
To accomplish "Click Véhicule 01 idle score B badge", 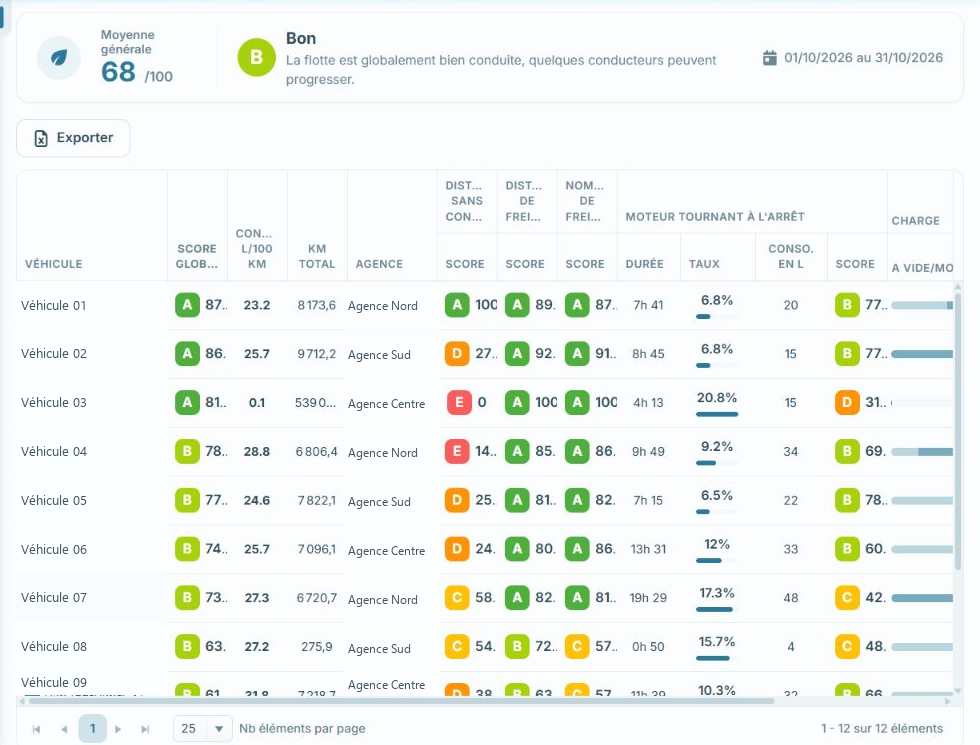I will [847, 305].
